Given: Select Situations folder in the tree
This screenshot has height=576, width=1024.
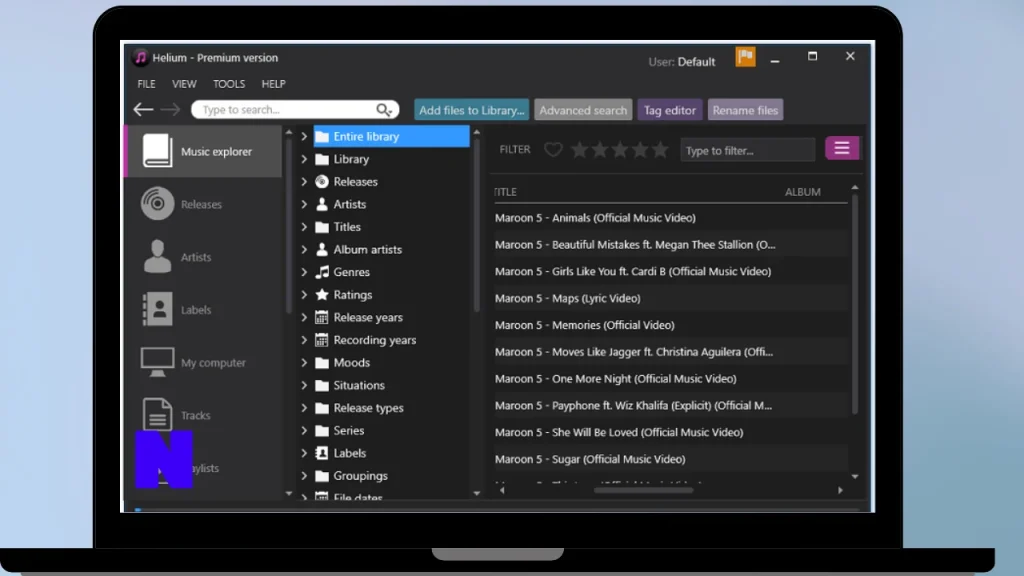Looking at the screenshot, I should [x=359, y=385].
